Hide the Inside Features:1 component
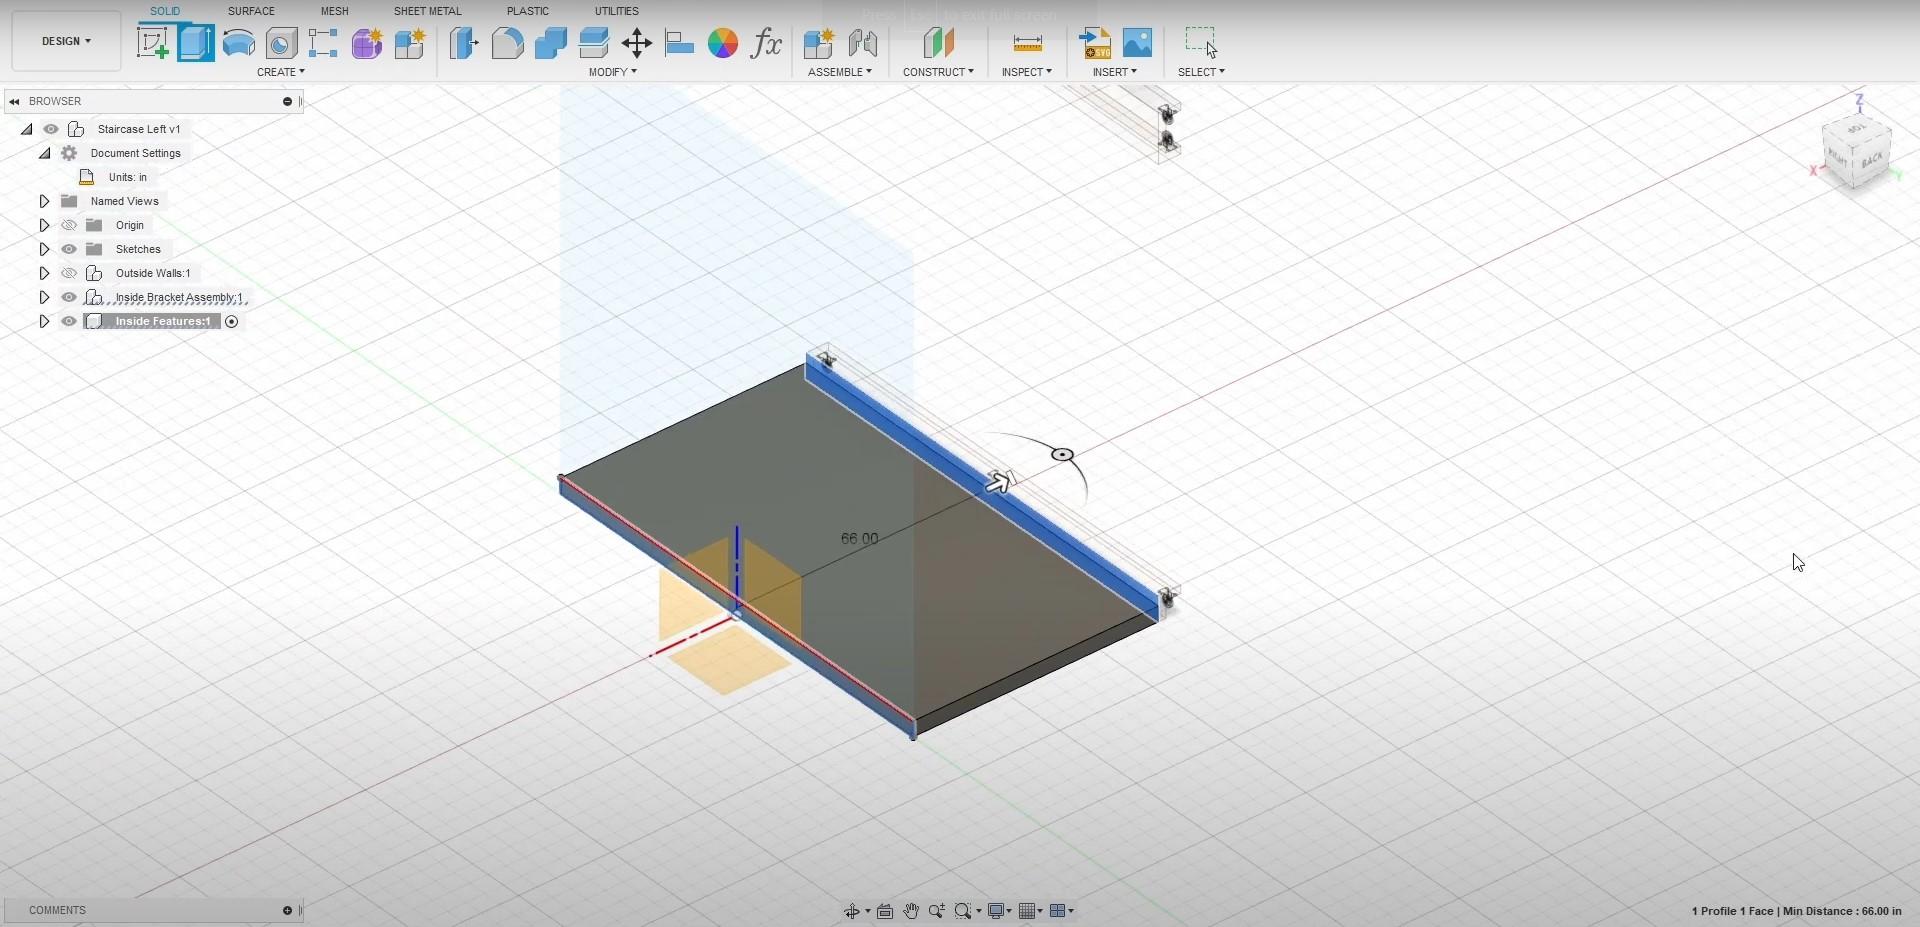Screen dimensions: 1920x927 point(69,321)
